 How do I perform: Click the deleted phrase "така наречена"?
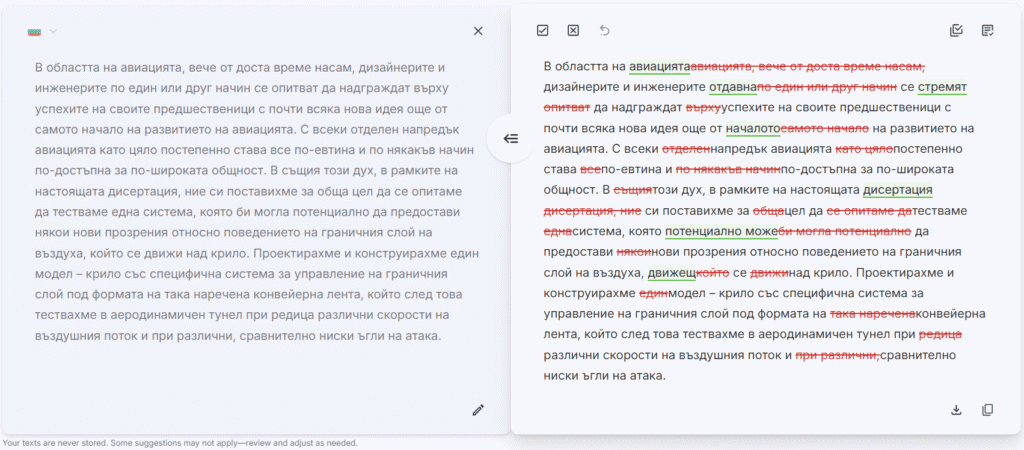point(872,314)
